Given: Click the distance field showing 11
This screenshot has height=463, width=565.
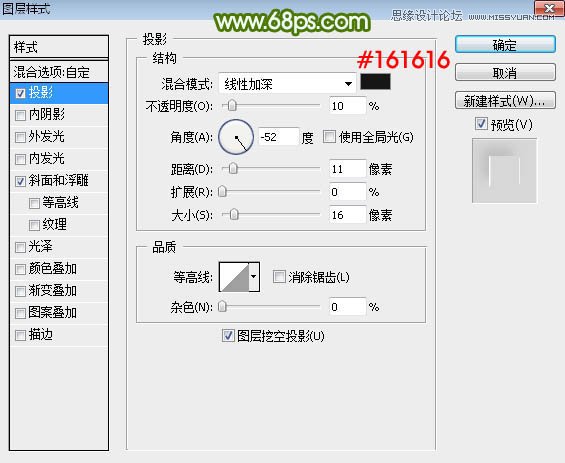Looking at the screenshot, I should 347,169.
